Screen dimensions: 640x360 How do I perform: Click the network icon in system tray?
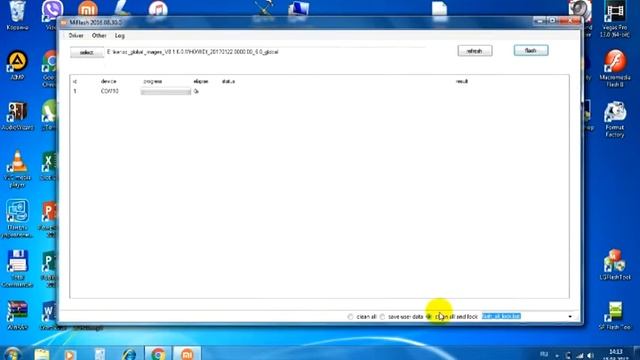pyautogui.click(x=580, y=356)
